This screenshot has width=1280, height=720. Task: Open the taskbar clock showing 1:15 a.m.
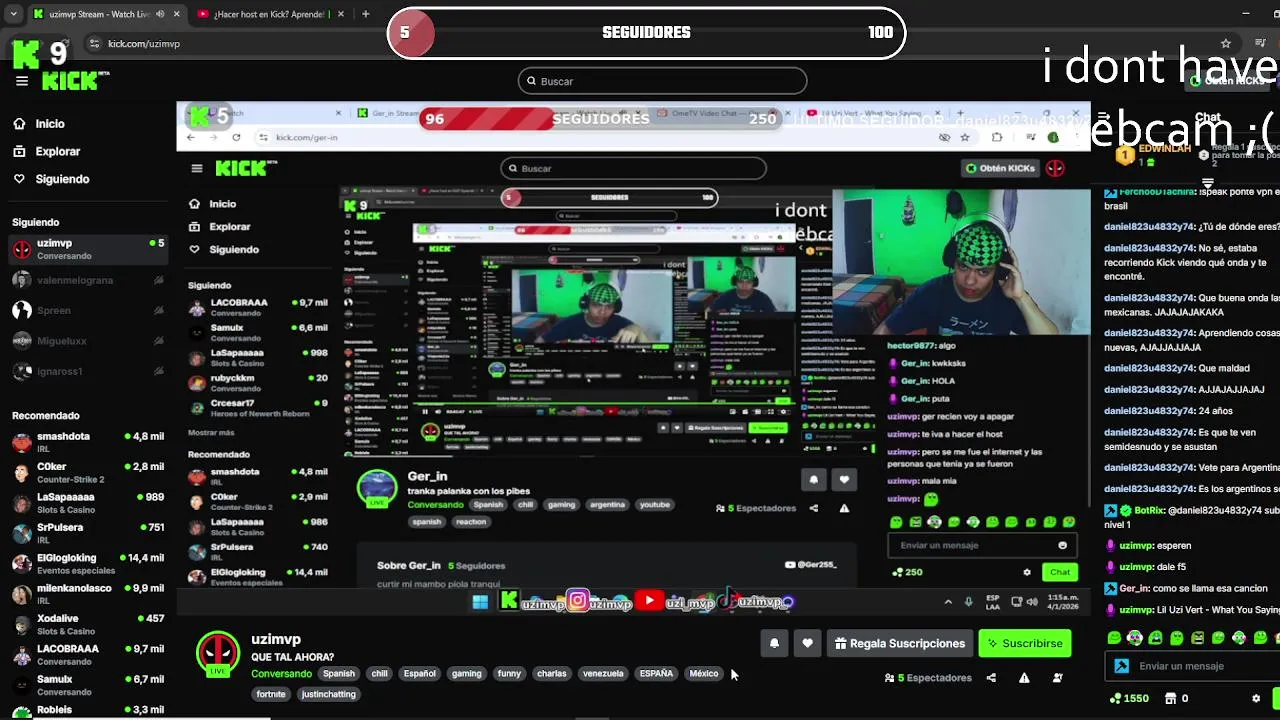pos(1063,602)
